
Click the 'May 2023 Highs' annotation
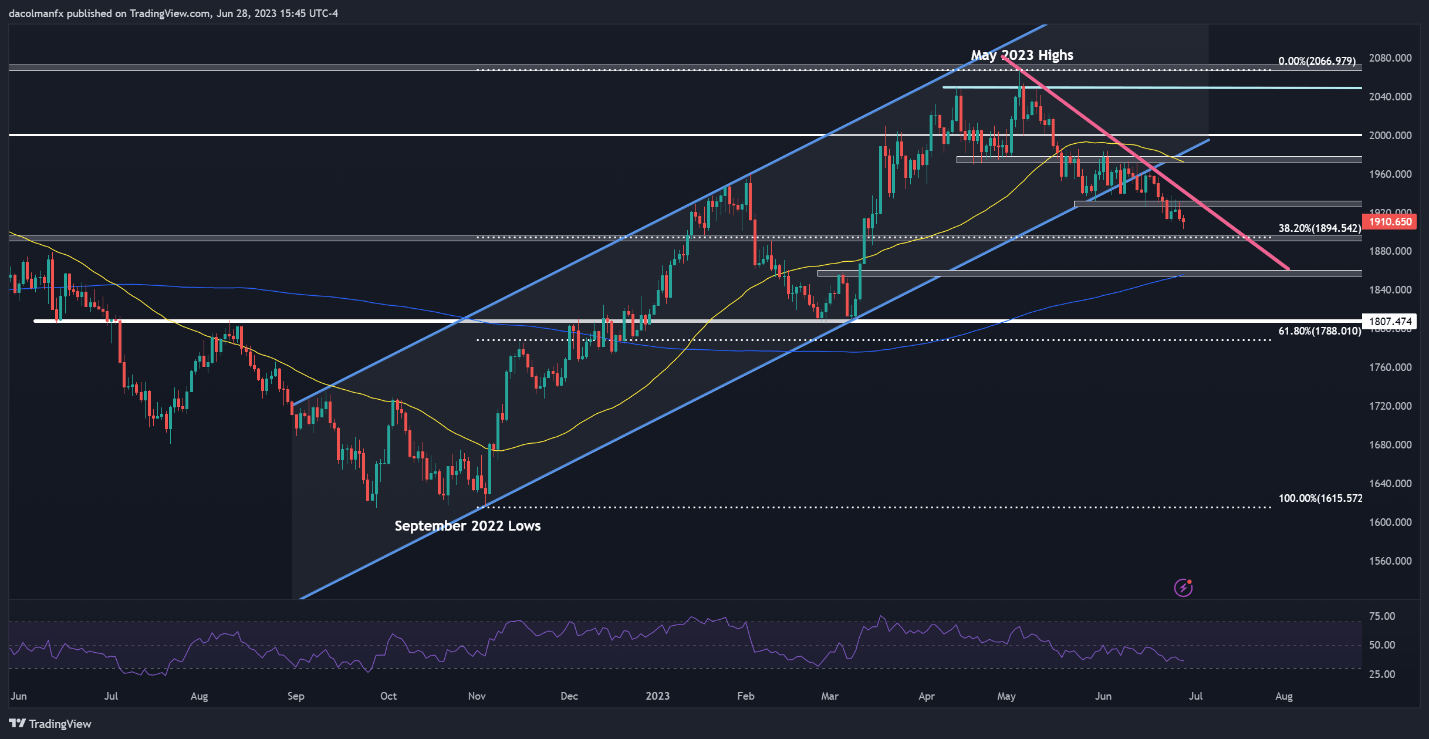(x=1023, y=55)
